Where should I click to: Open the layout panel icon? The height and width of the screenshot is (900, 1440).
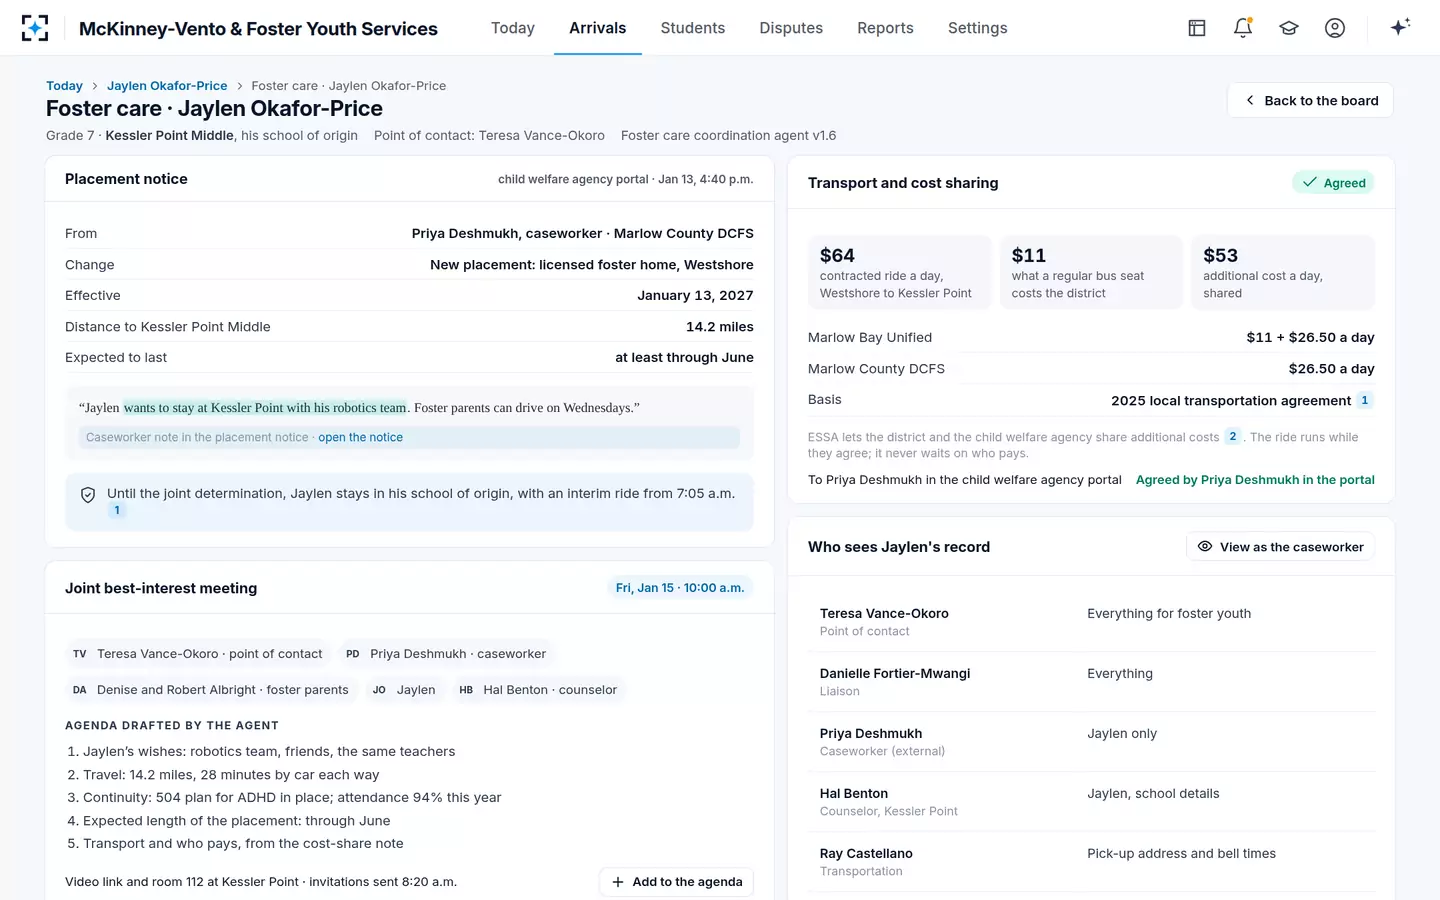point(1197,28)
